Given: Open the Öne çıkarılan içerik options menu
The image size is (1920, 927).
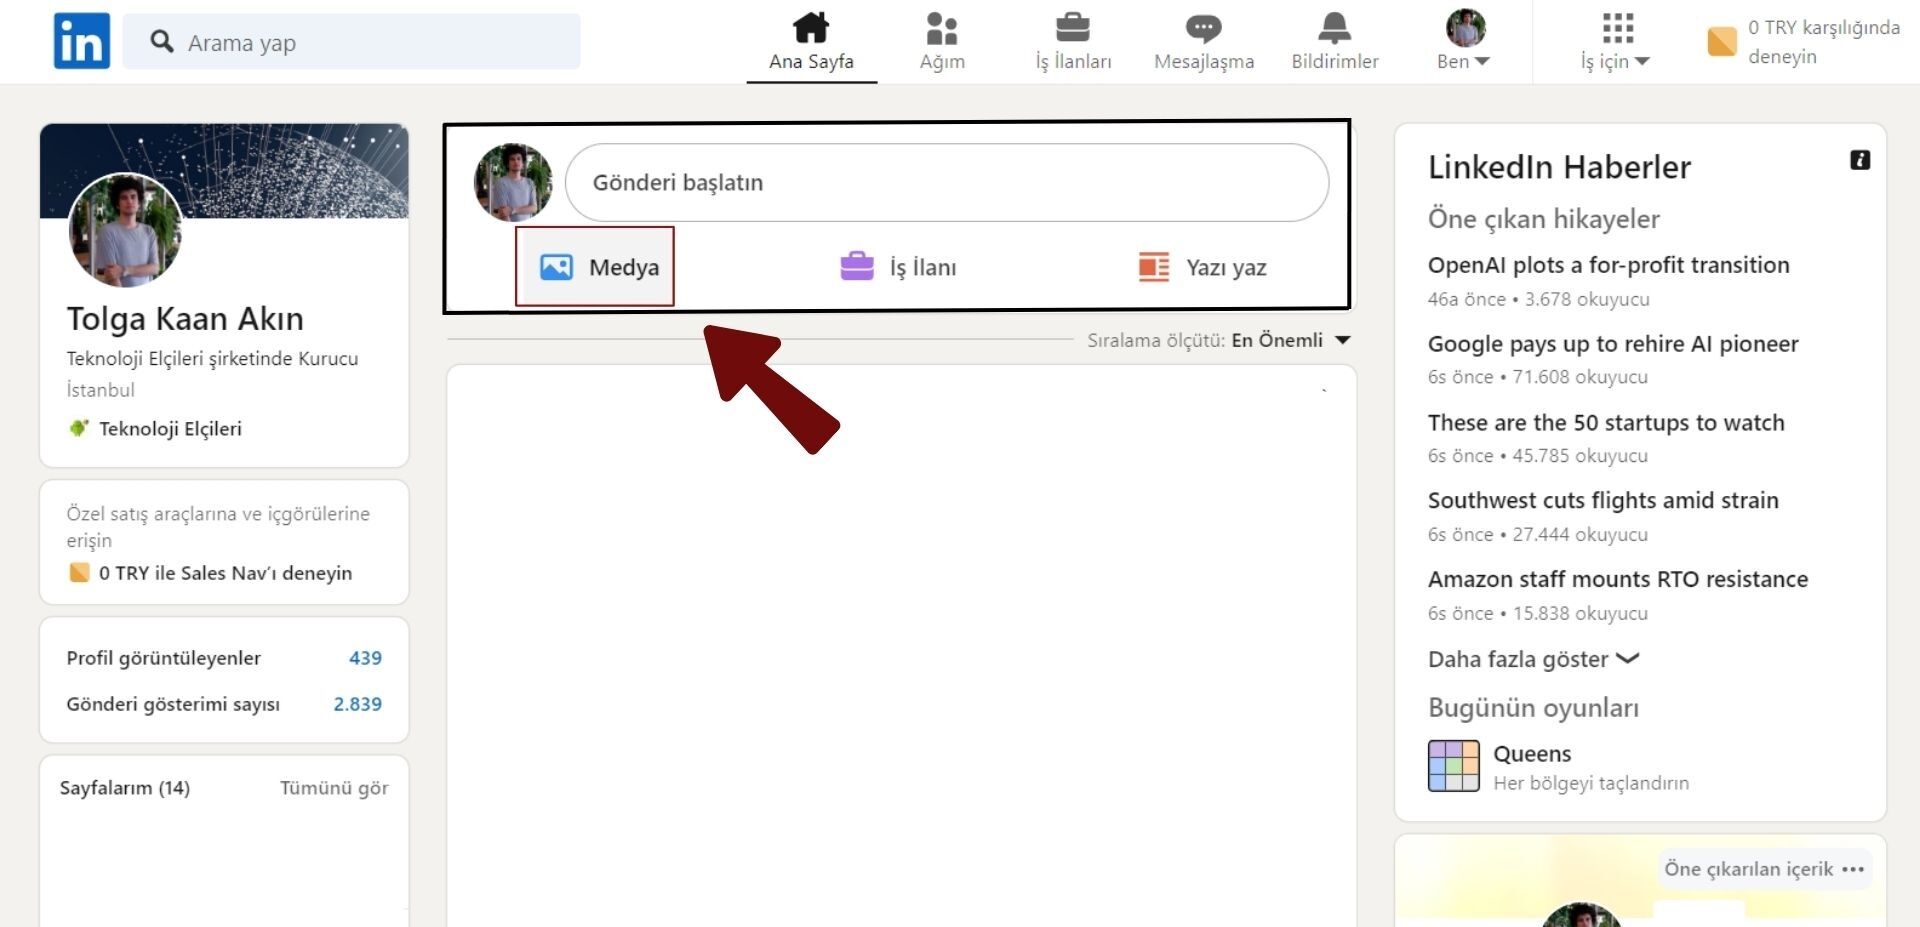Looking at the screenshot, I should pos(1853,869).
